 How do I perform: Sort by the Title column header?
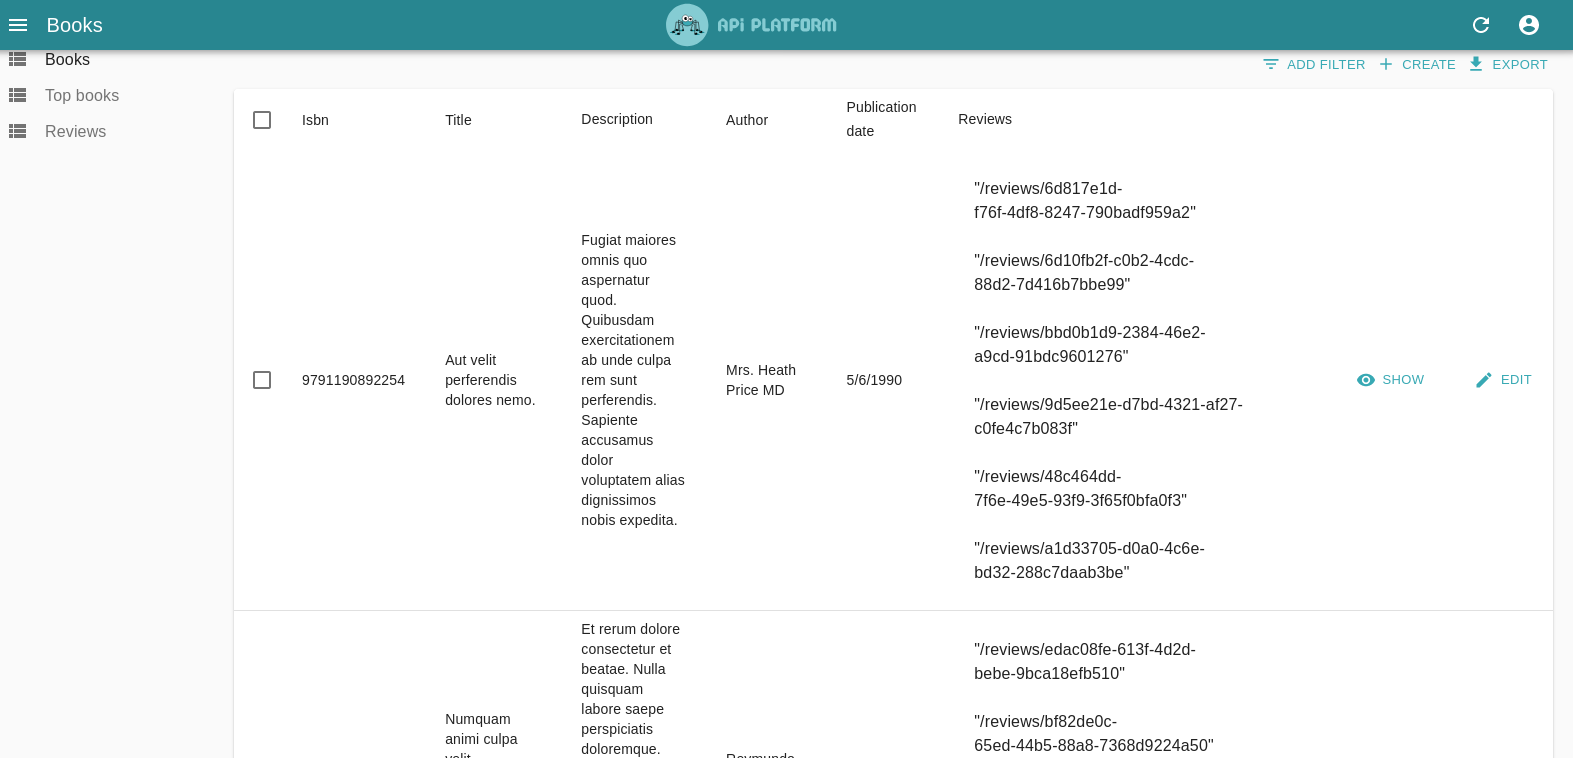pos(458,120)
